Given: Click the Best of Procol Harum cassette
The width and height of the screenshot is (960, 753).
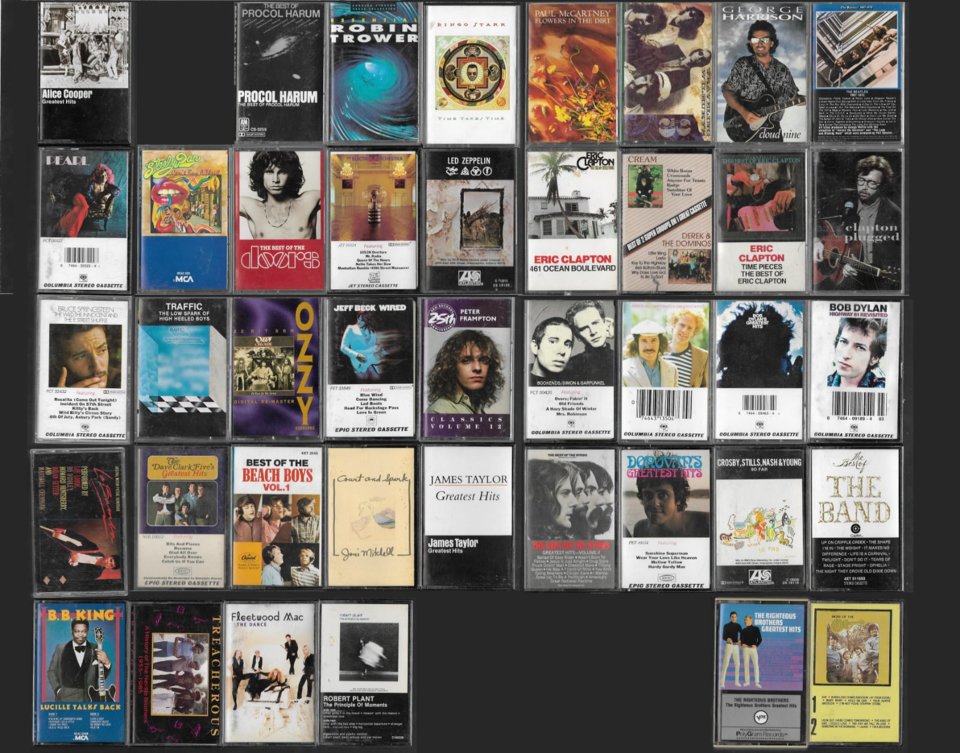Looking at the screenshot, I should pos(279,72).
